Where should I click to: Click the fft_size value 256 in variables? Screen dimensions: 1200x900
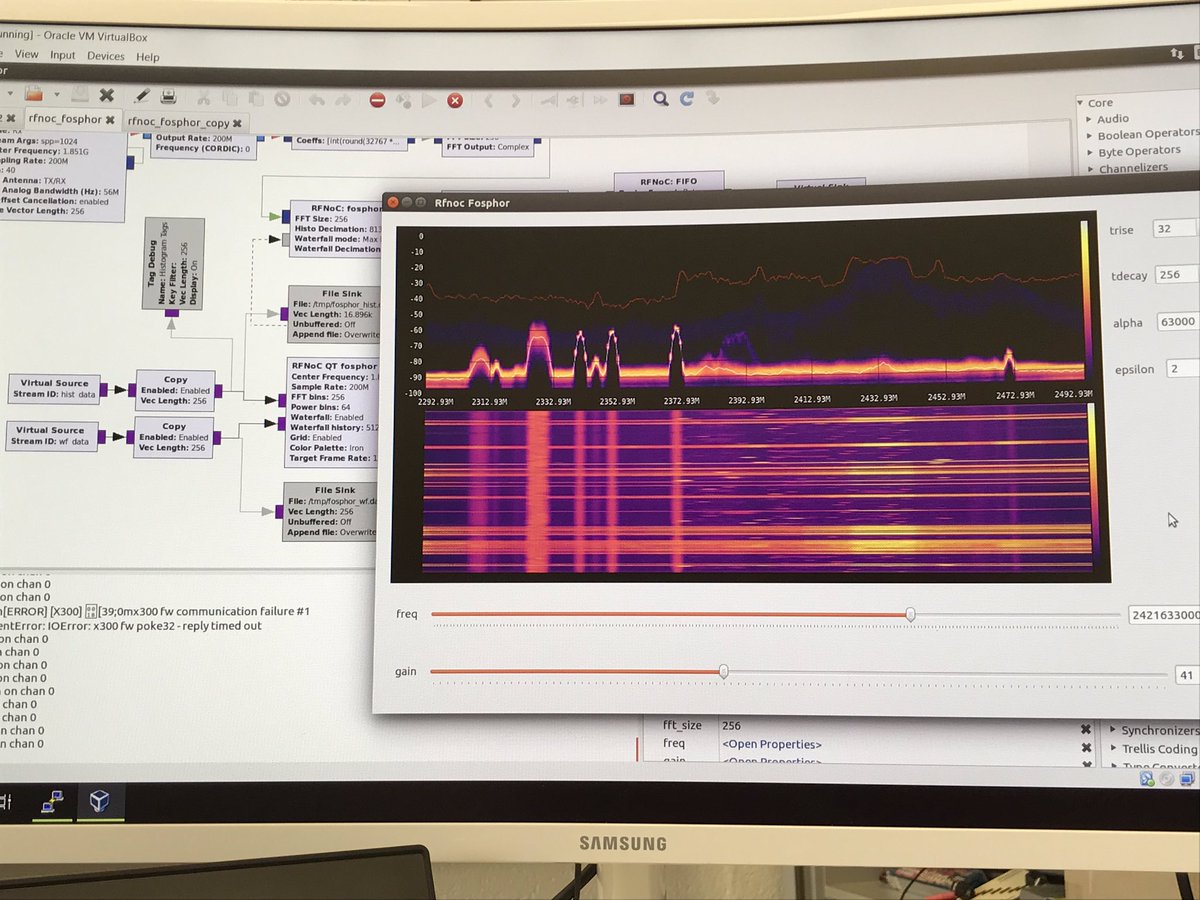tap(731, 726)
